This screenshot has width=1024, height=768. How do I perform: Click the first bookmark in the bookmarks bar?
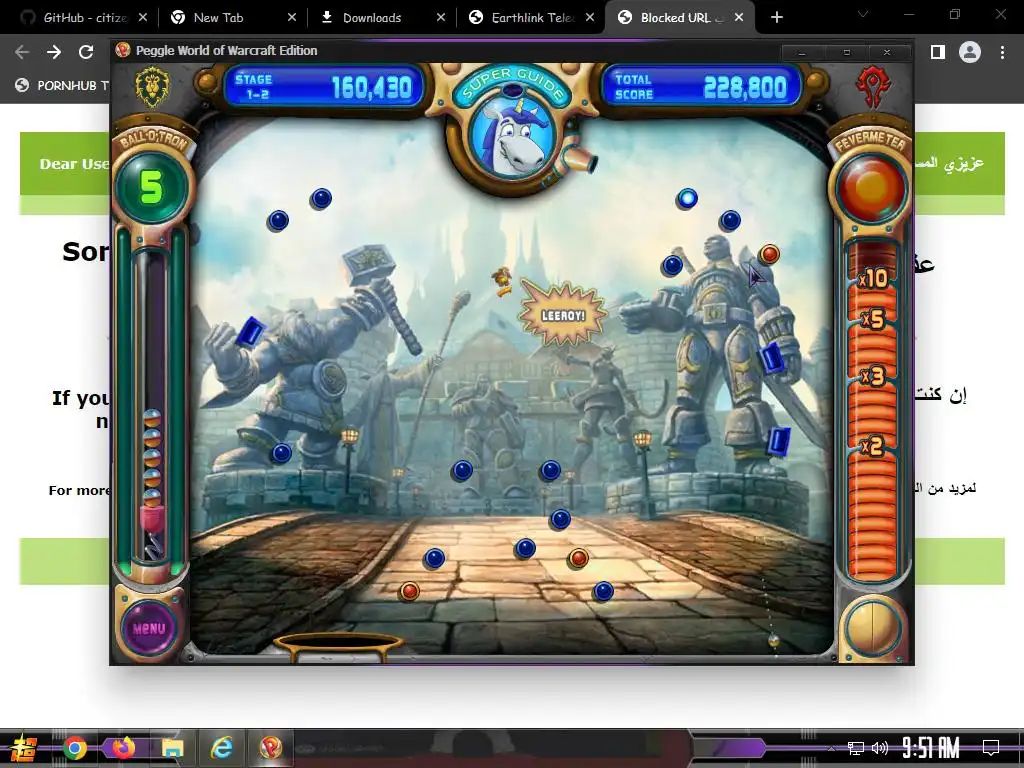click(x=62, y=86)
